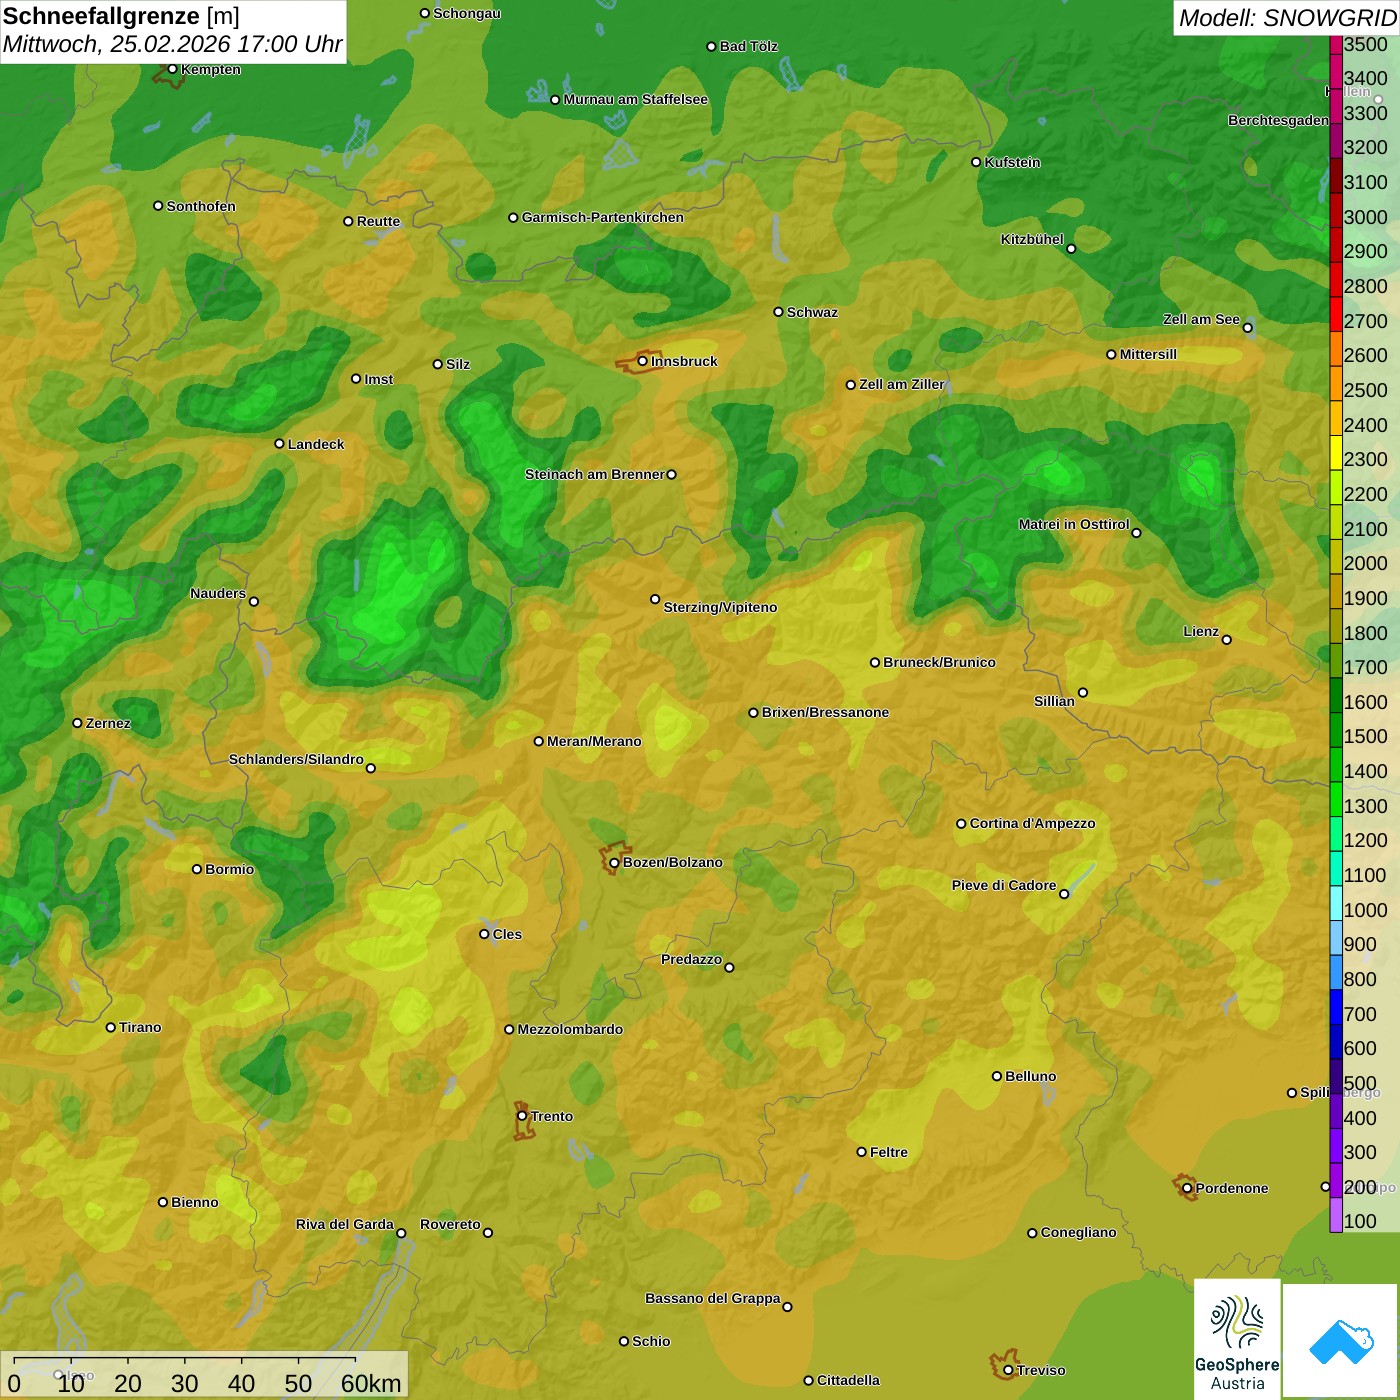Click the Tirano location dot
The height and width of the screenshot is (1400, 1400).
pos(111,1027)
